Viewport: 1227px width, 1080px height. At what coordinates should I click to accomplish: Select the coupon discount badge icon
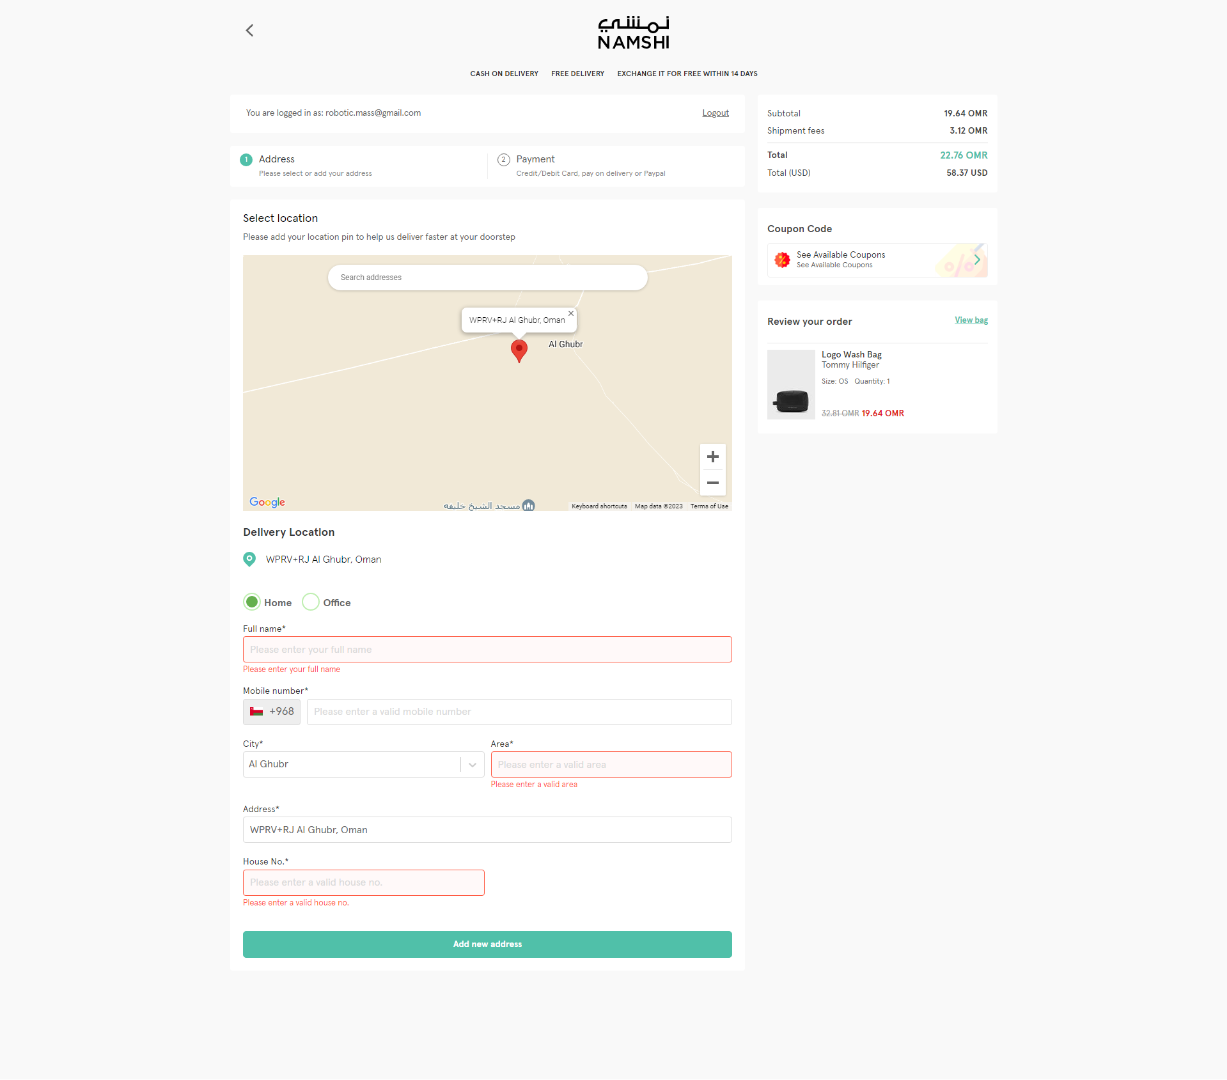(x=782, y=260)
